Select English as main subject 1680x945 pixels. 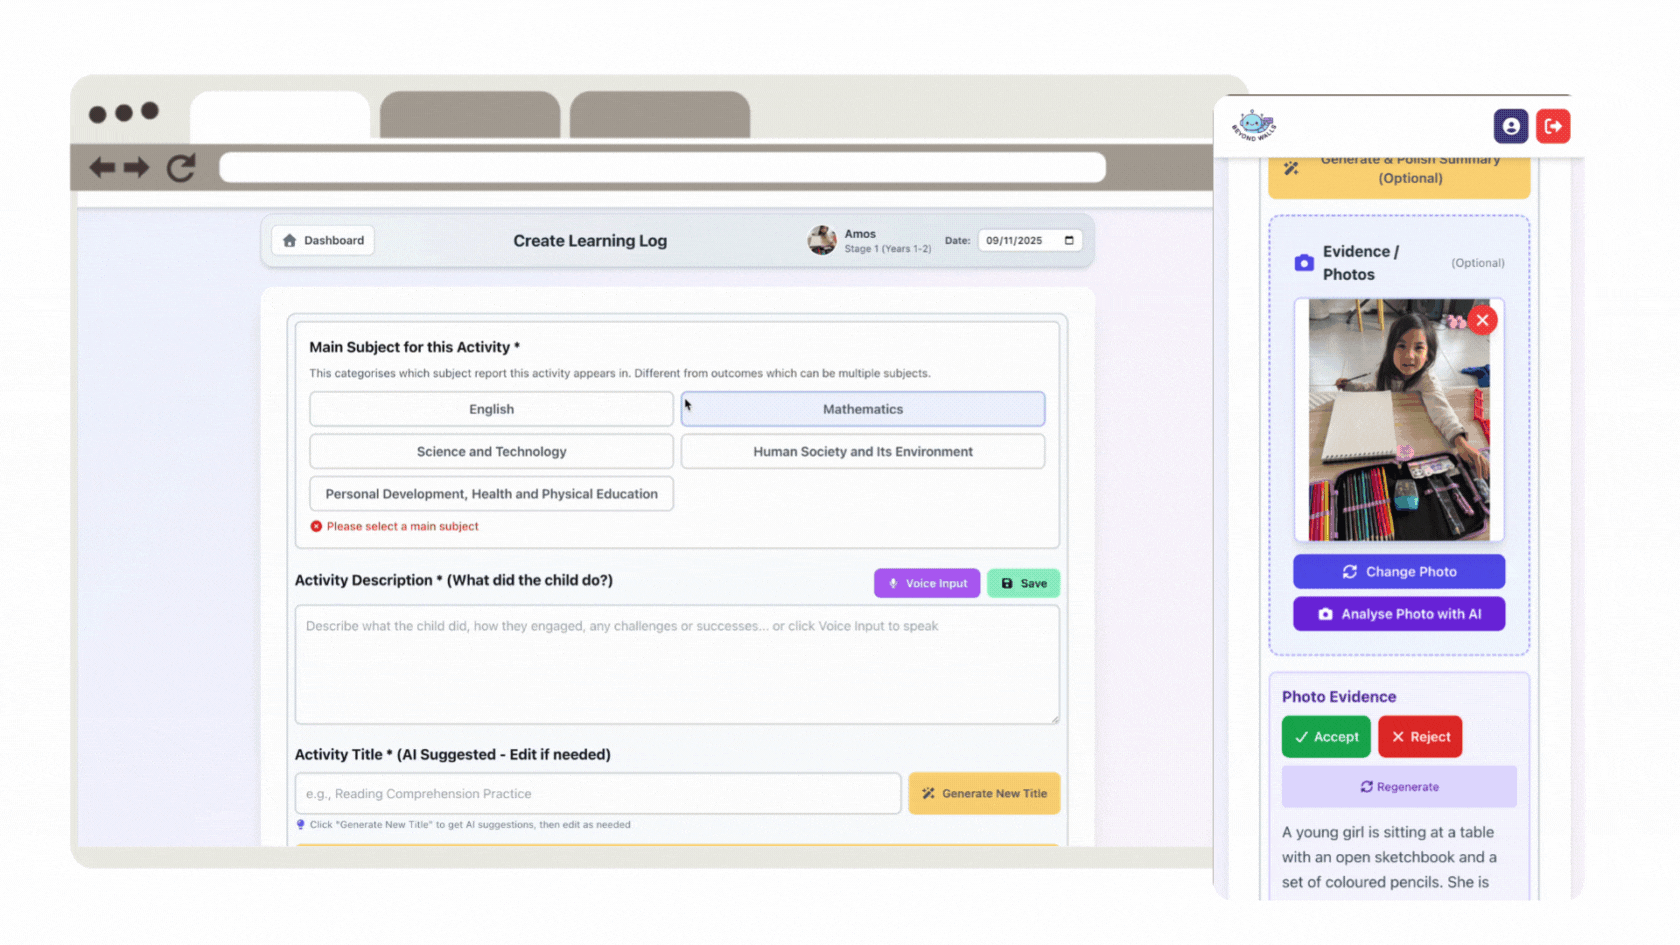[x=491, y=409]
